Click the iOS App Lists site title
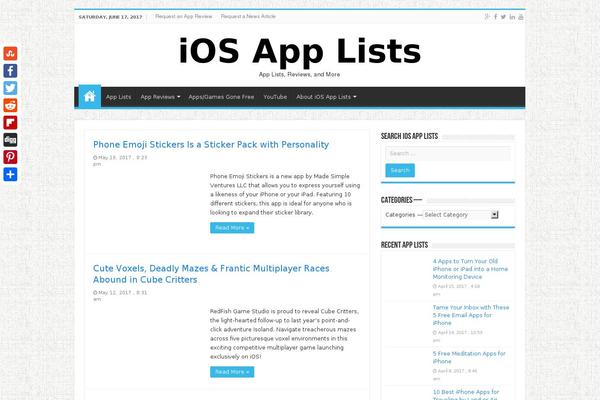Viewport: 600px width, 400px height. [x=300, y=51]
